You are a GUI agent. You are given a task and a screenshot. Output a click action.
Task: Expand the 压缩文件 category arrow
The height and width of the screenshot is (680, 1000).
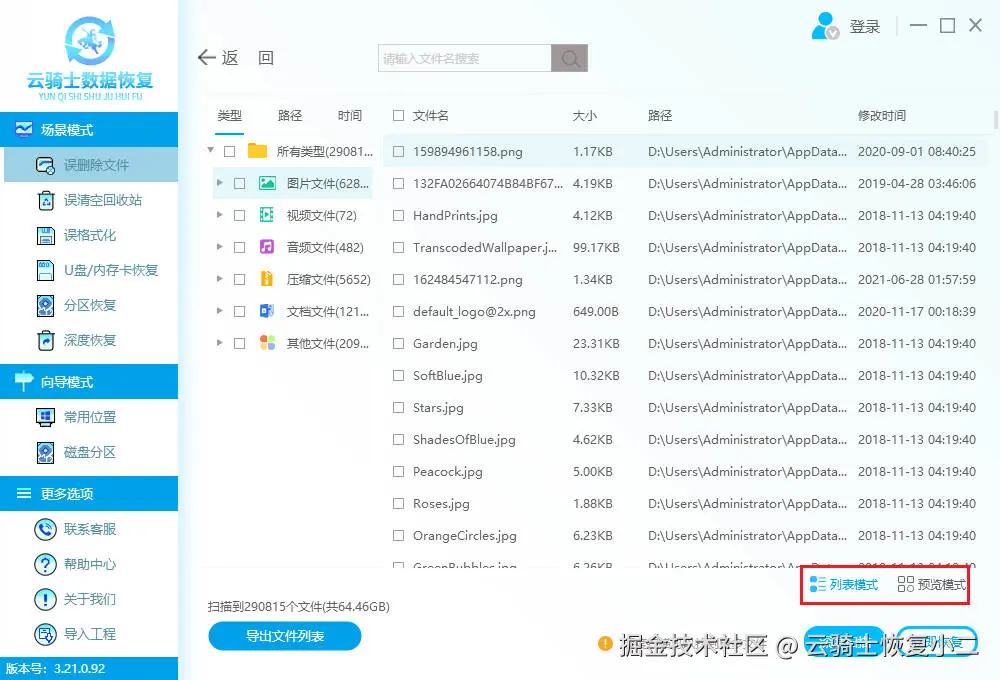[219, 279]
